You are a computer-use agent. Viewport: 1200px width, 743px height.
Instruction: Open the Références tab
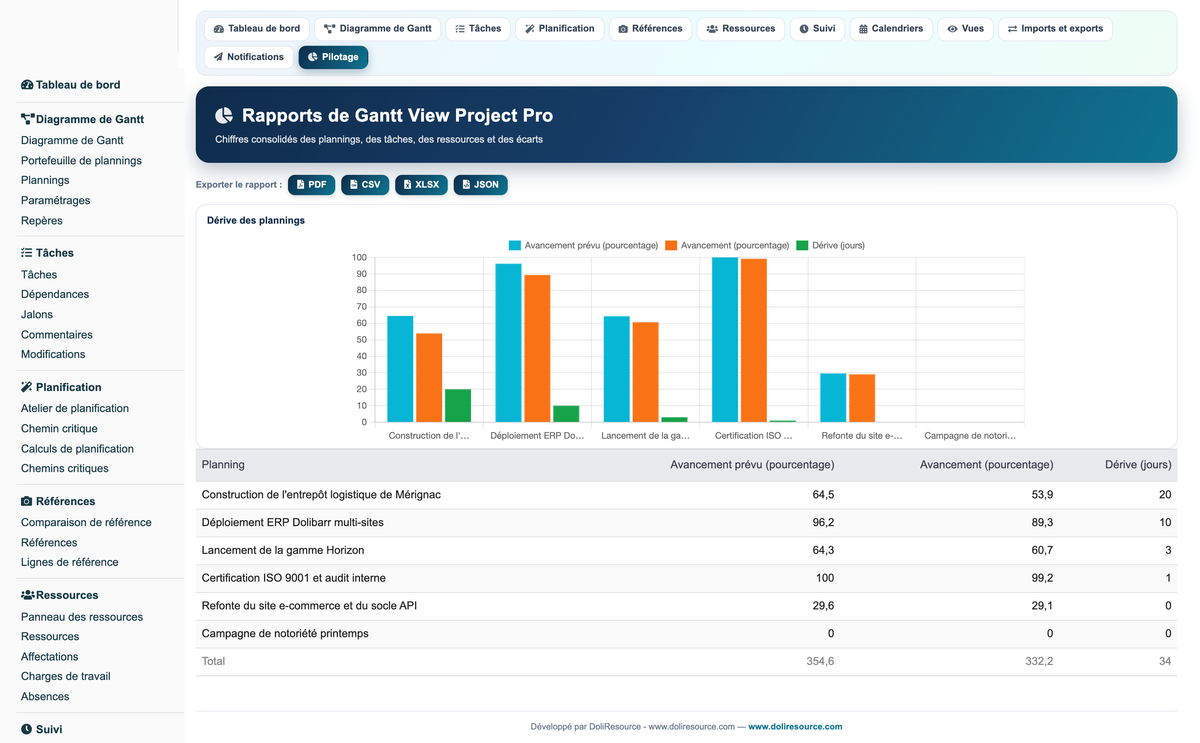650,28
